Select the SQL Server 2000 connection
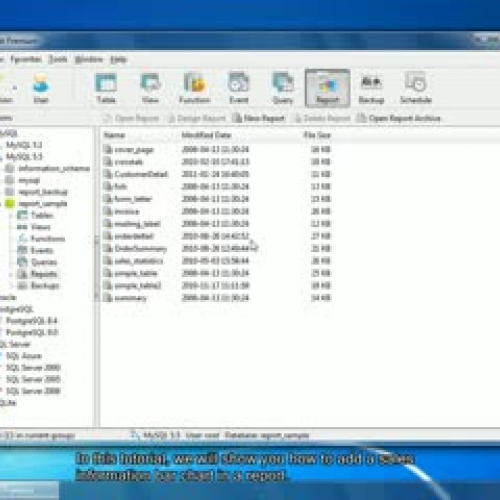 point(33,368)
